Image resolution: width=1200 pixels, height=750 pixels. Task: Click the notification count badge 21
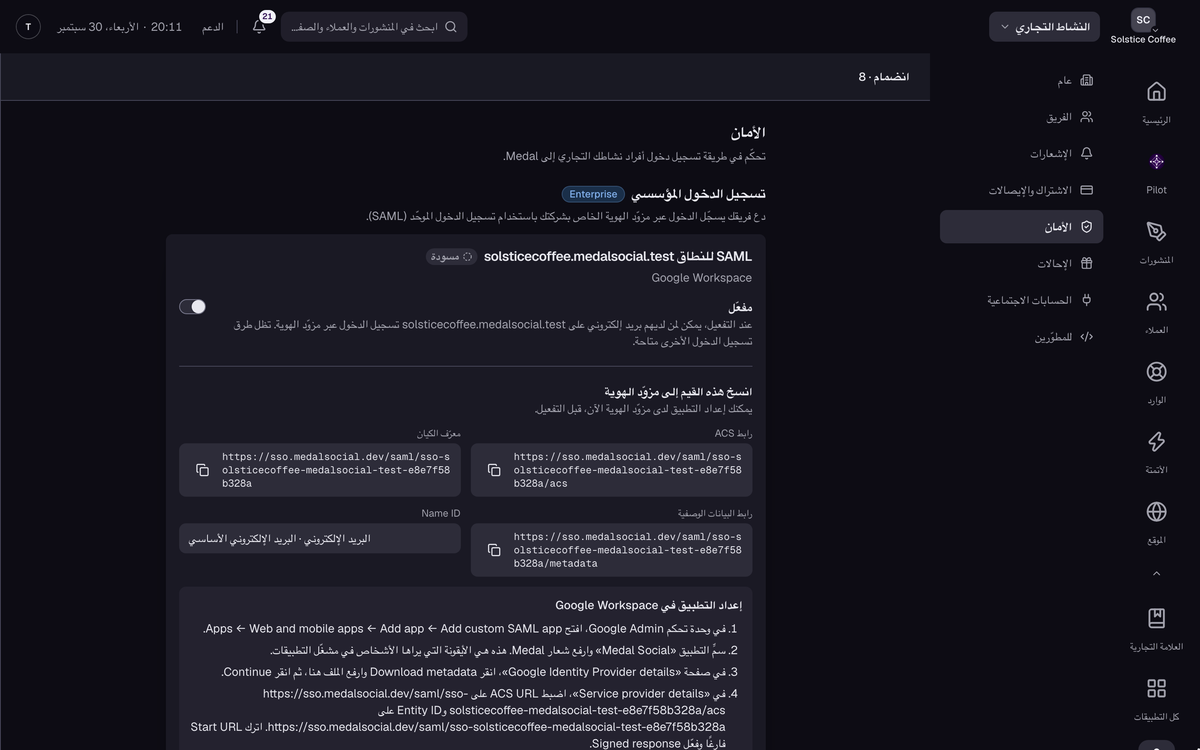pos(267,17)
